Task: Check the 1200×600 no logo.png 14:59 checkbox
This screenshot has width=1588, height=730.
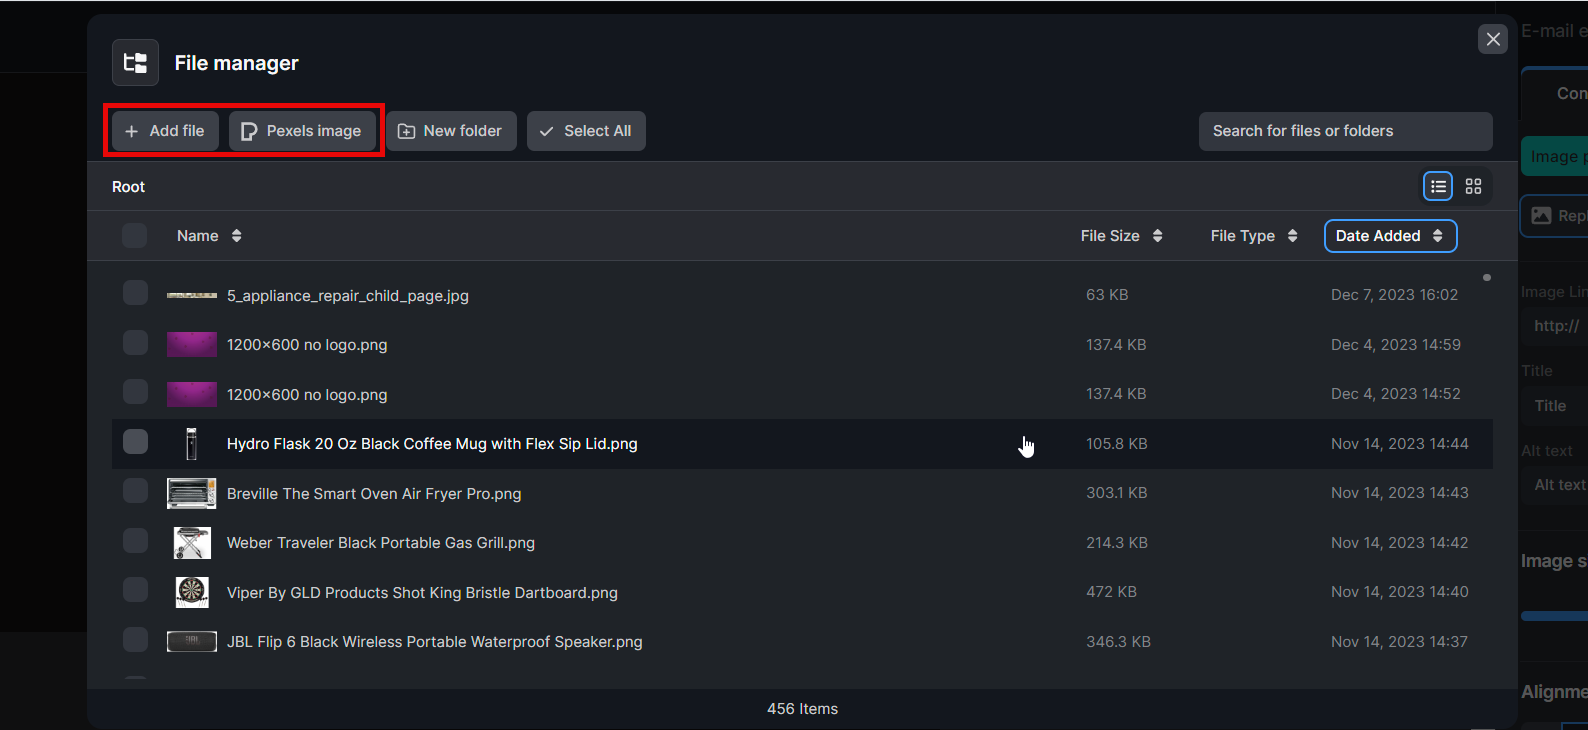Action: pos(135,343)
